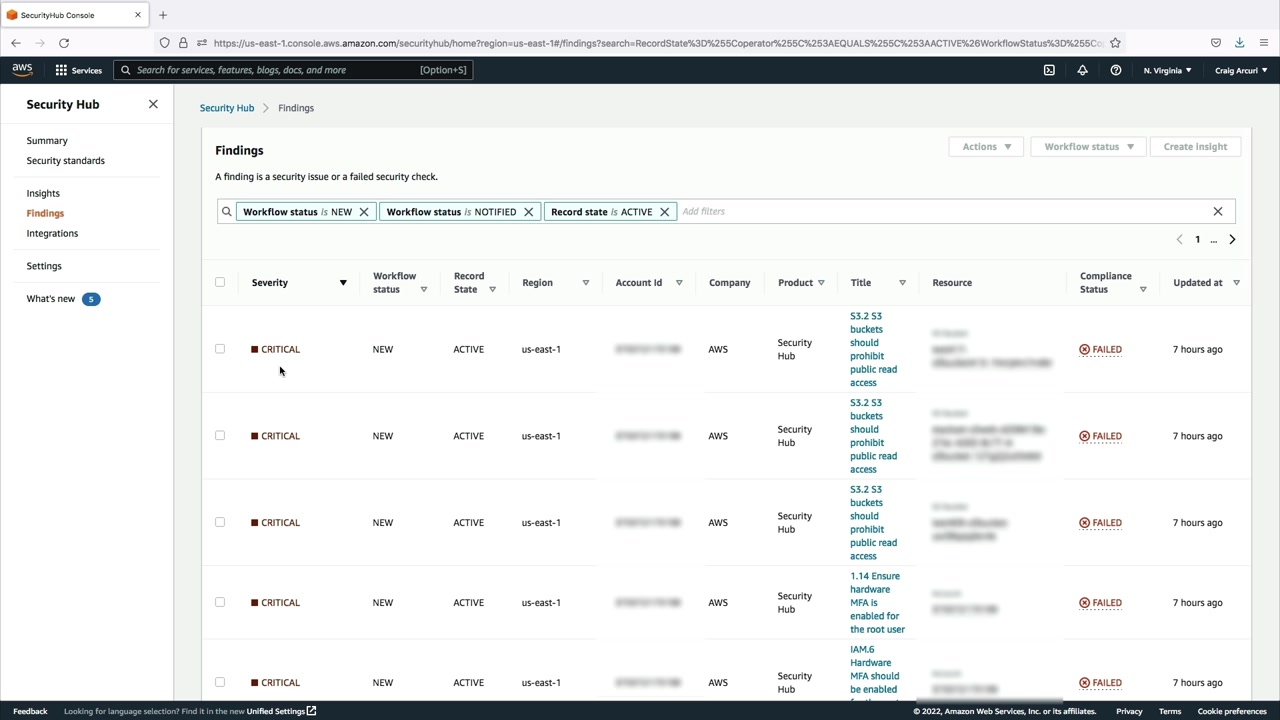Select Findings in the sidebar

point(45,214)
